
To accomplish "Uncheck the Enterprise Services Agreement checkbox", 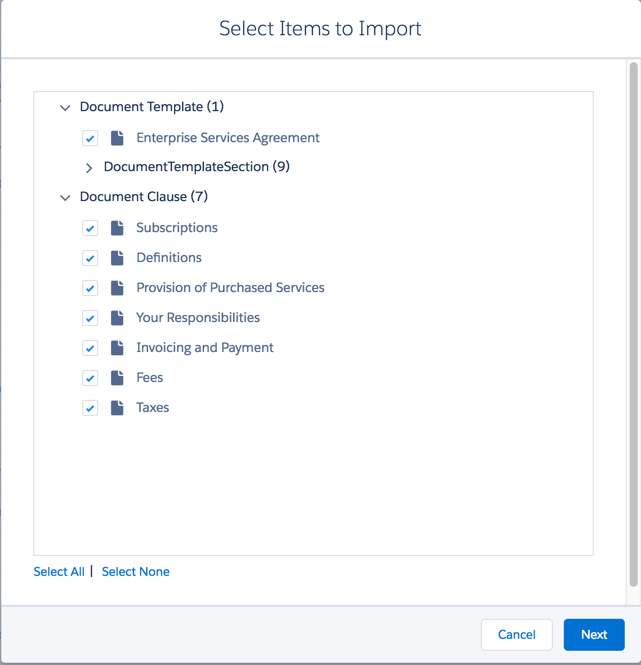I will [x=90, y=138].
